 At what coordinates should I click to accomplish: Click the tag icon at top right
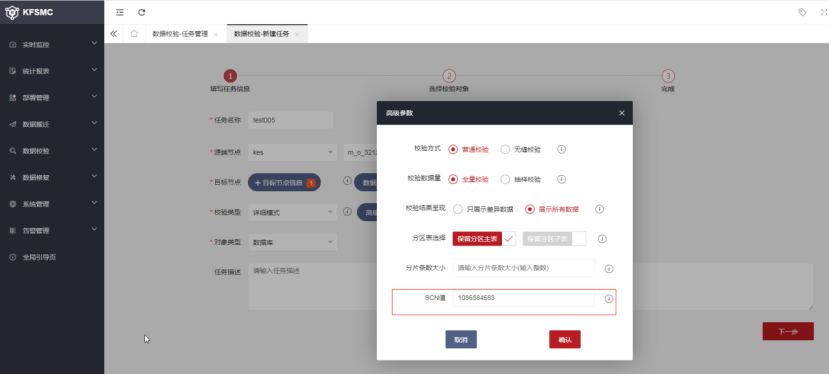click(x=802, y=12)
